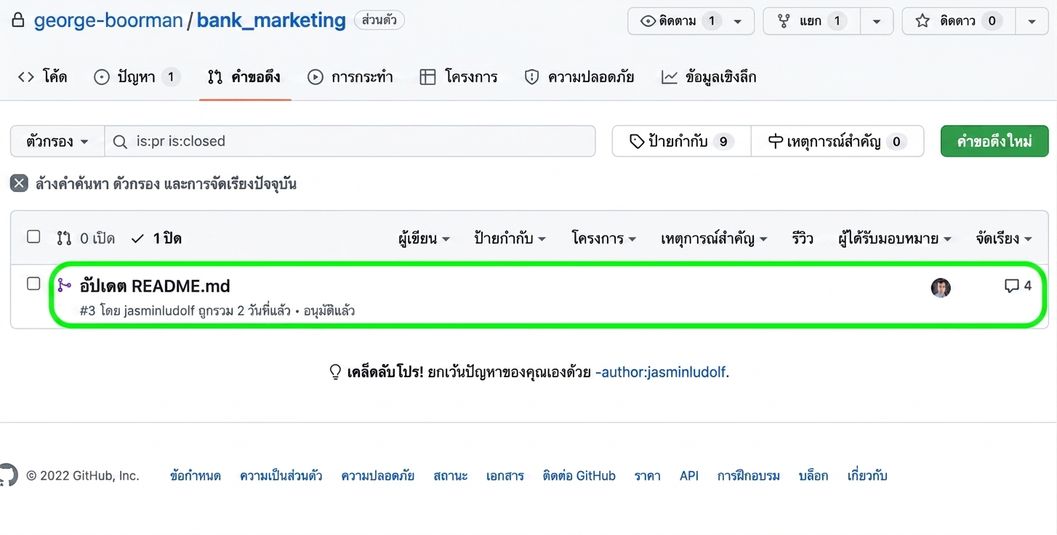Viewport: 1057px width, 535px height.
Task: Select the คำขอดึง pull requests tab
Action: (x=245, y=77)
